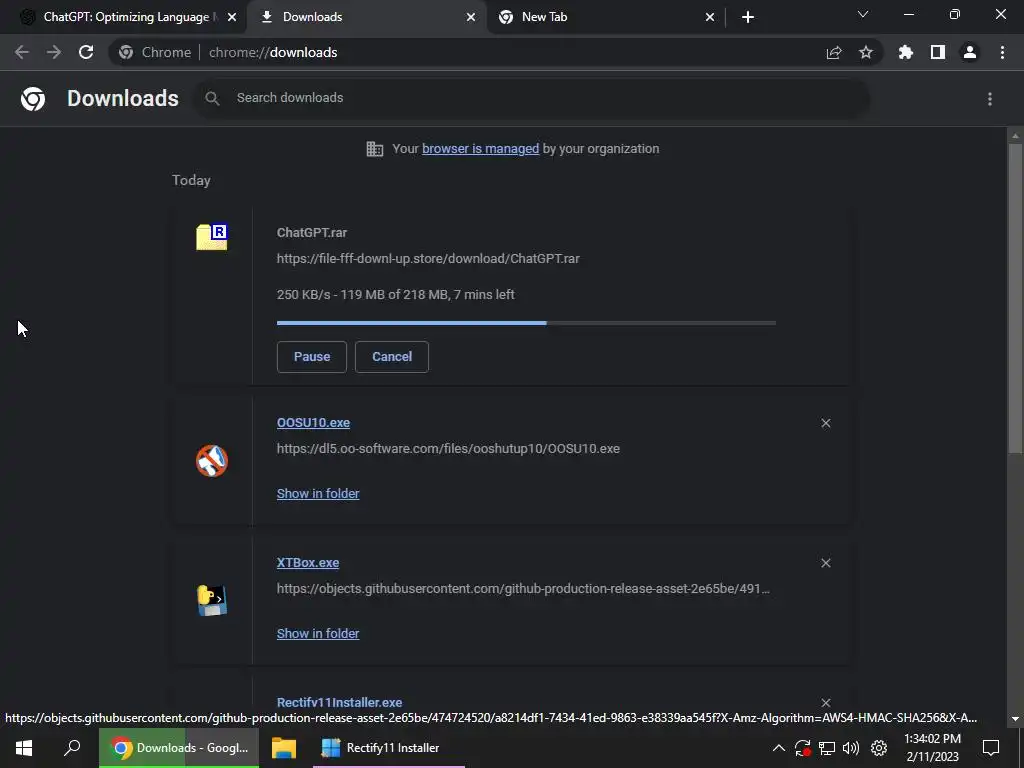This screenshot has width=1024, height=768.
Task: Reload the Downloads page
Action: click(86, 52)
